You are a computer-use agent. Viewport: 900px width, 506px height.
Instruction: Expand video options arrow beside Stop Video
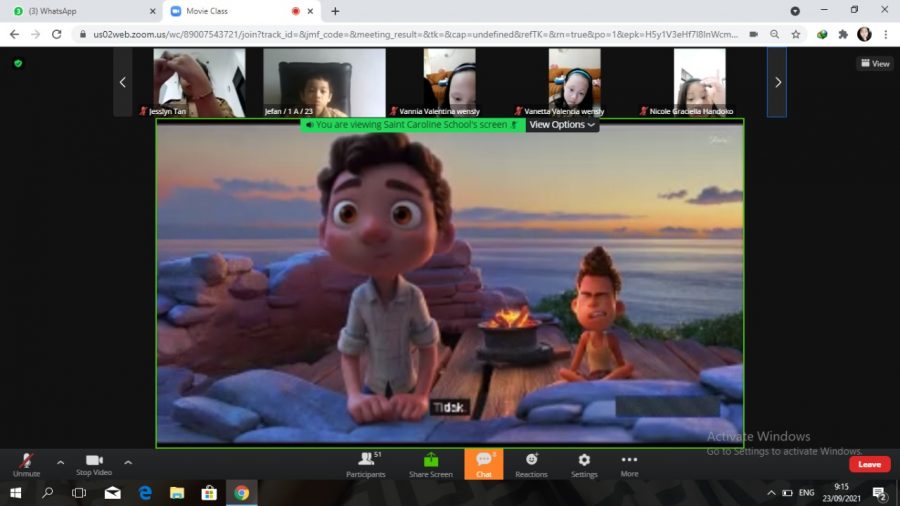point(128,462)
